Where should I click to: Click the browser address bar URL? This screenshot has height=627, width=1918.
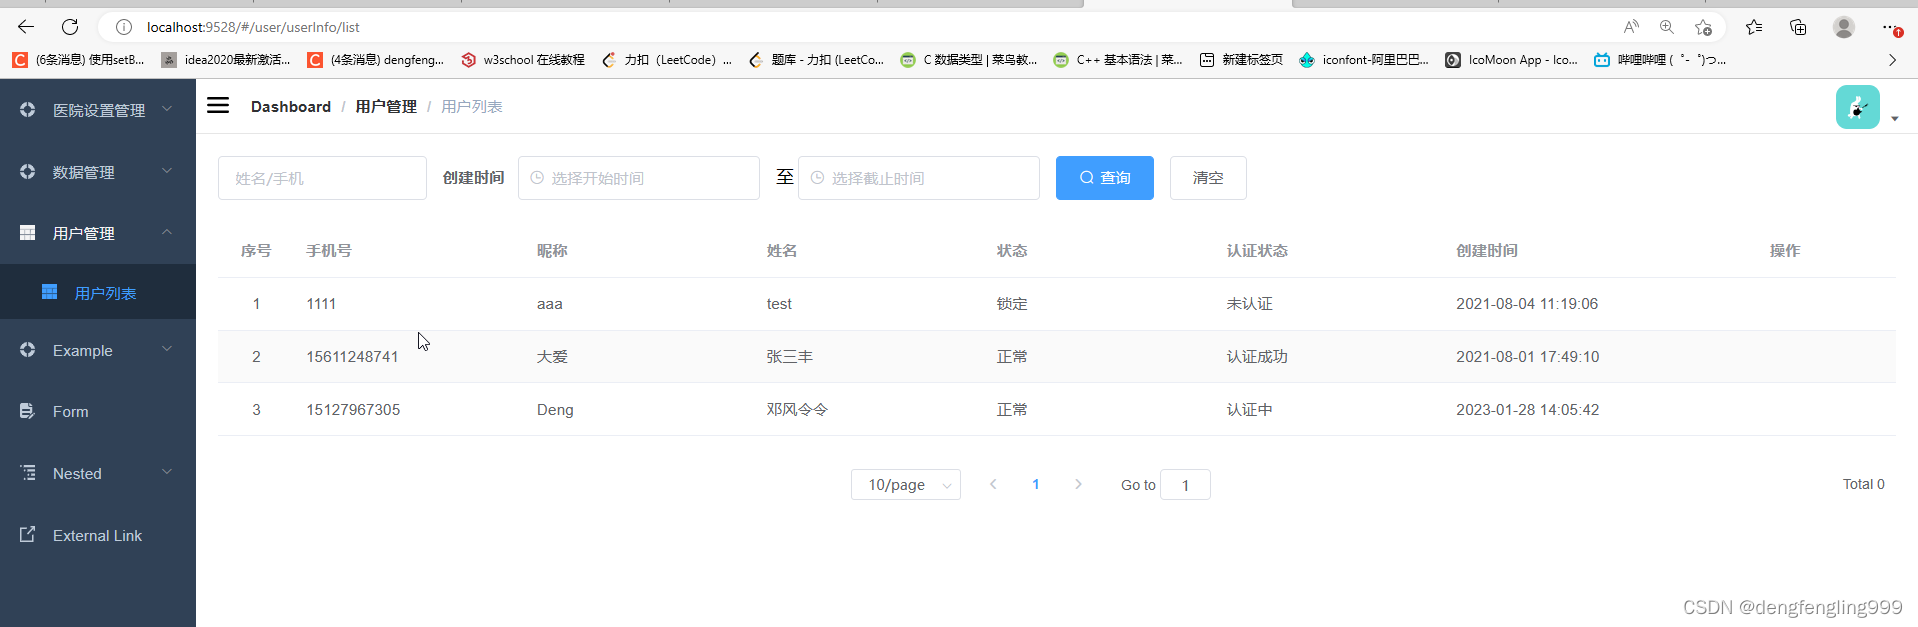pos(253,27)
